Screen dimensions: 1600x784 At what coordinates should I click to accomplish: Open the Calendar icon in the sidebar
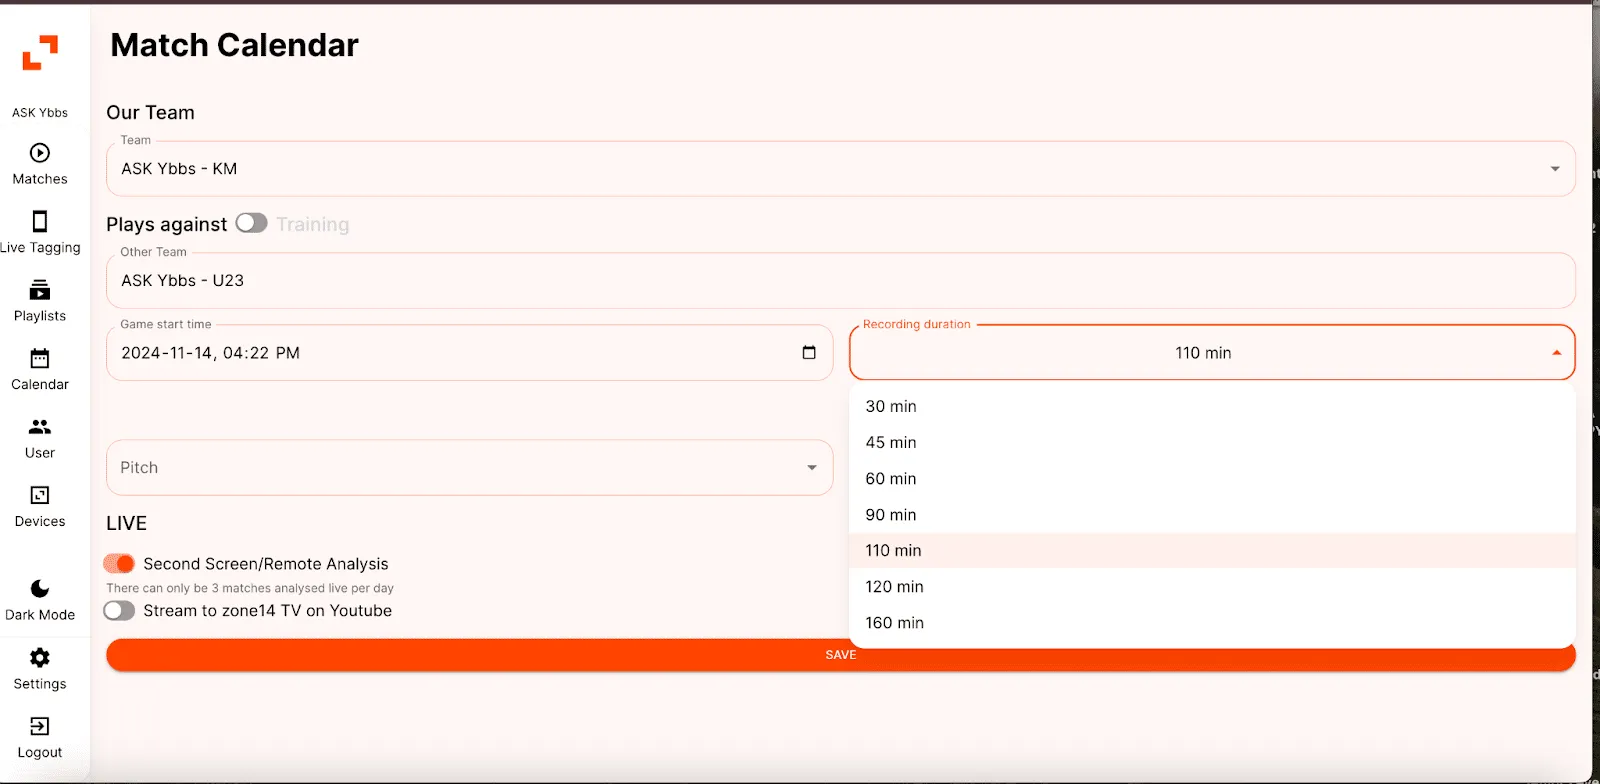point(40,358)
